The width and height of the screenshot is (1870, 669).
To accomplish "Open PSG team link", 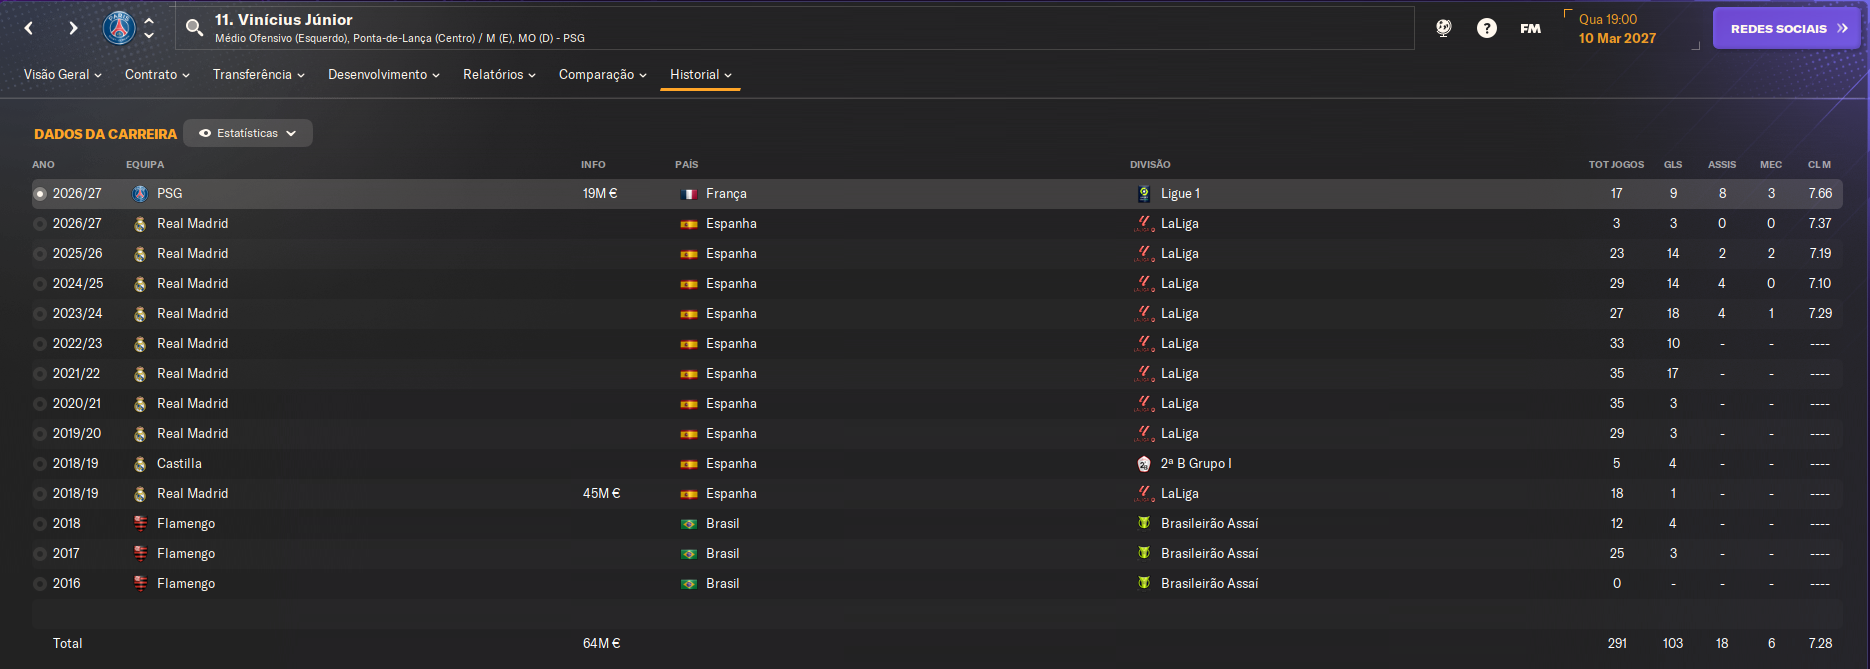I will click(x=170, y=194).
